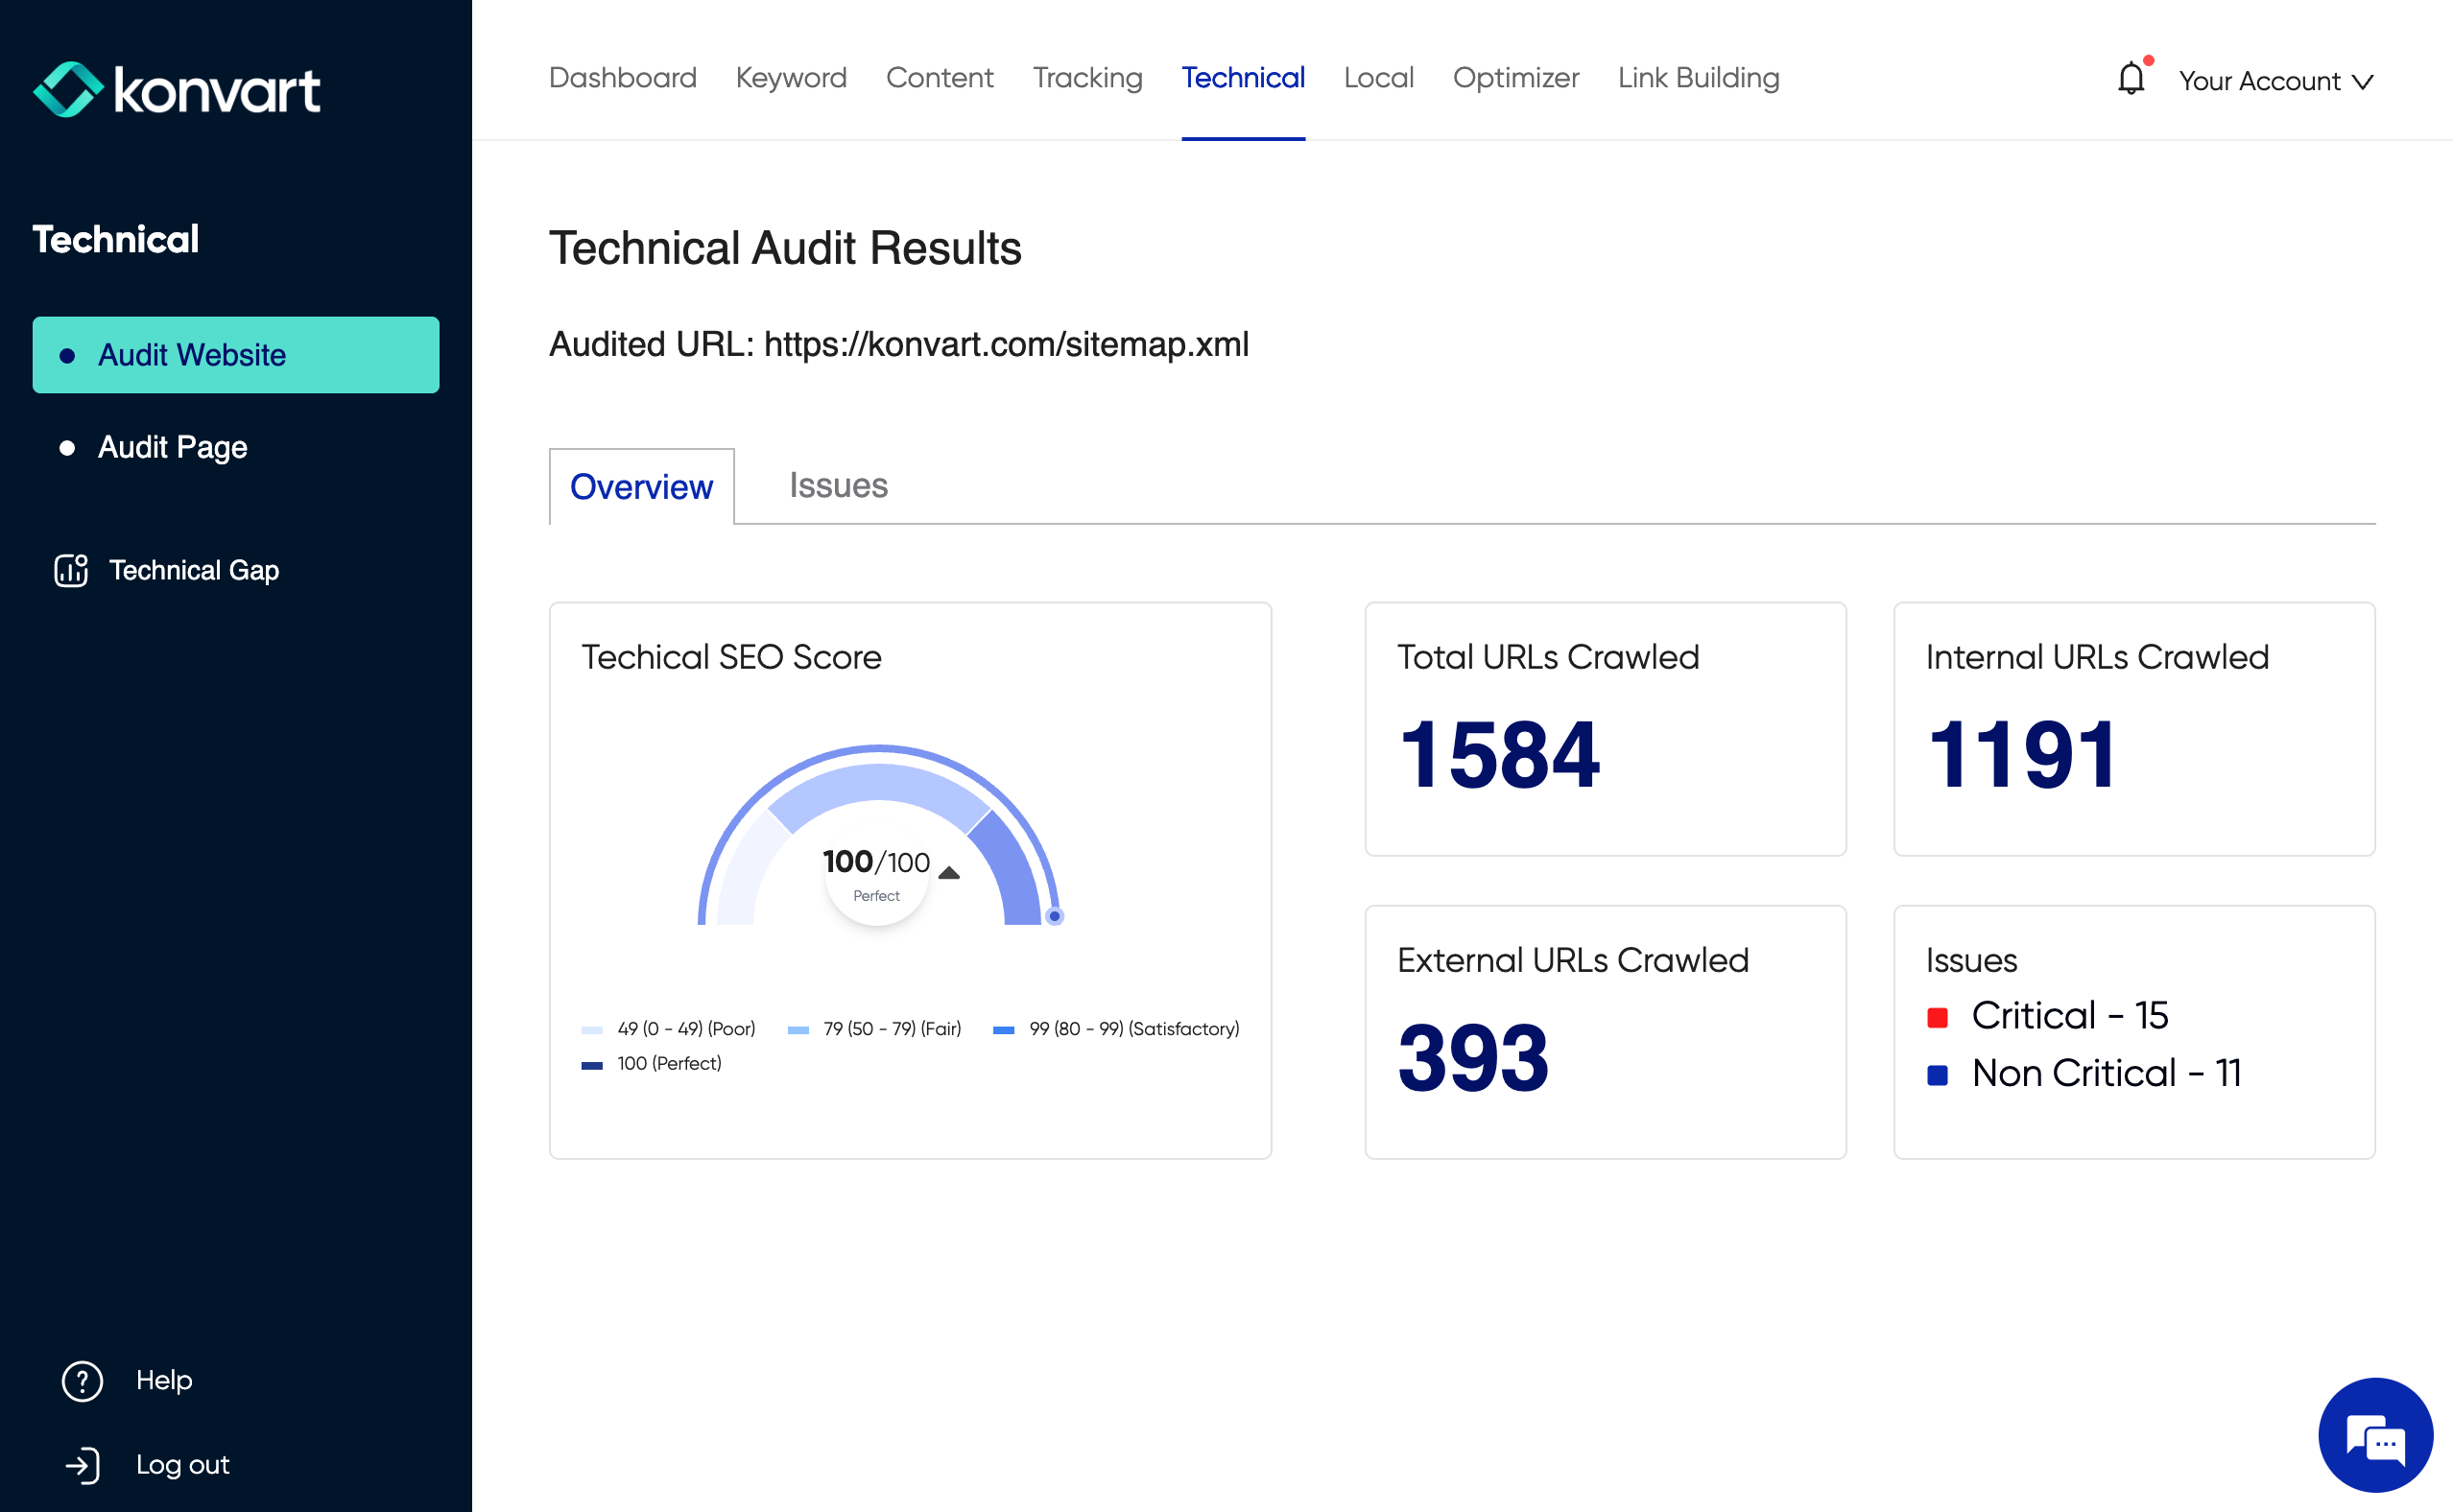This screenshot has height=1512, width=2453.
Task: Switch to the Issues tab
Action: (838, 486)
